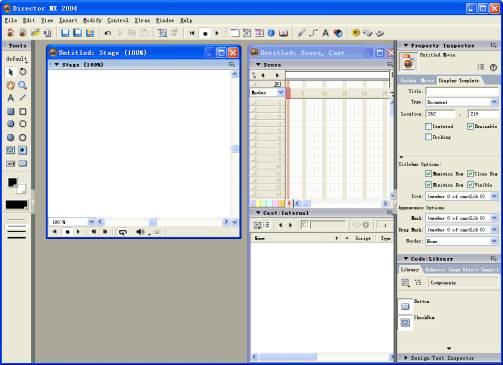Open the Member display dropdown in Score

(281, 92)
